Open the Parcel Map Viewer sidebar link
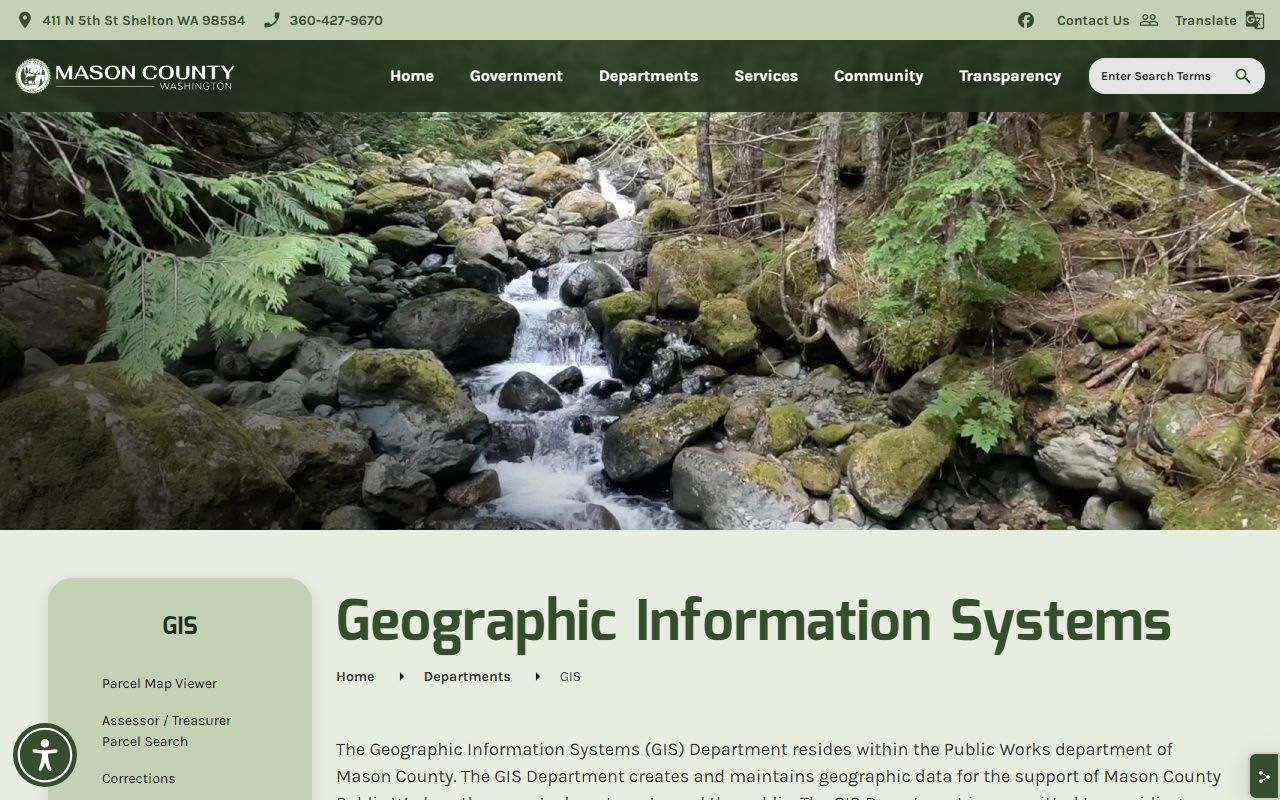The image size is (1280, 800). [x=160, y=684]
